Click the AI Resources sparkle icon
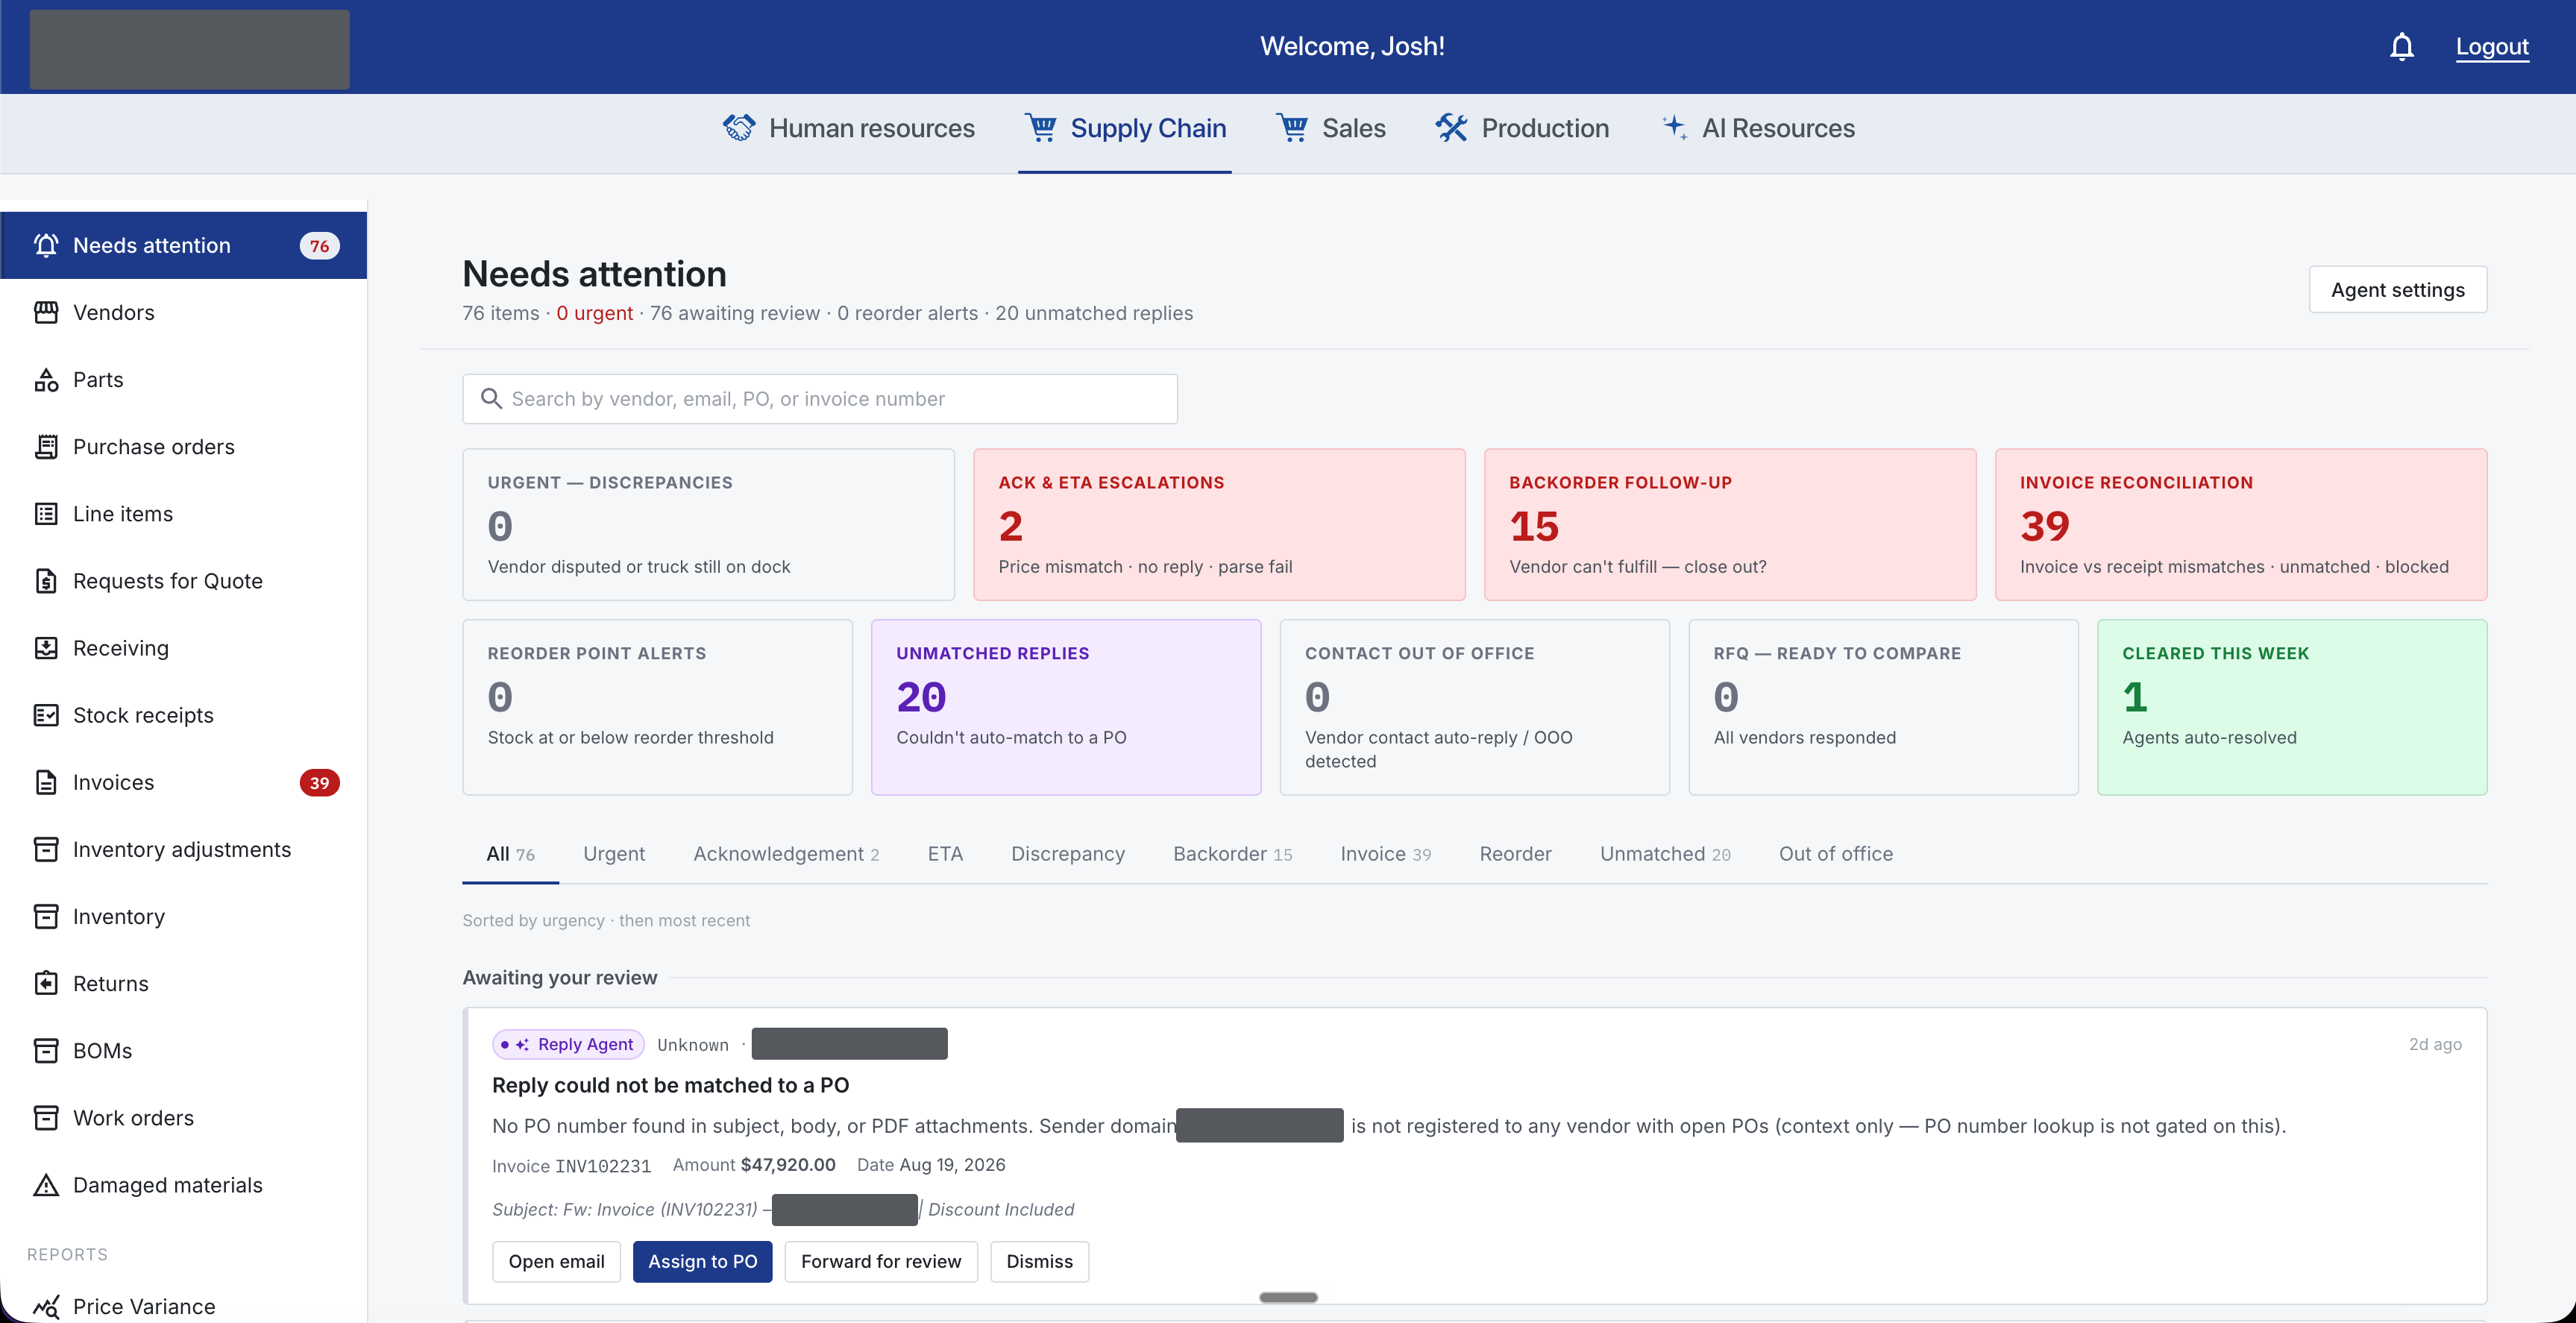 1675,128
